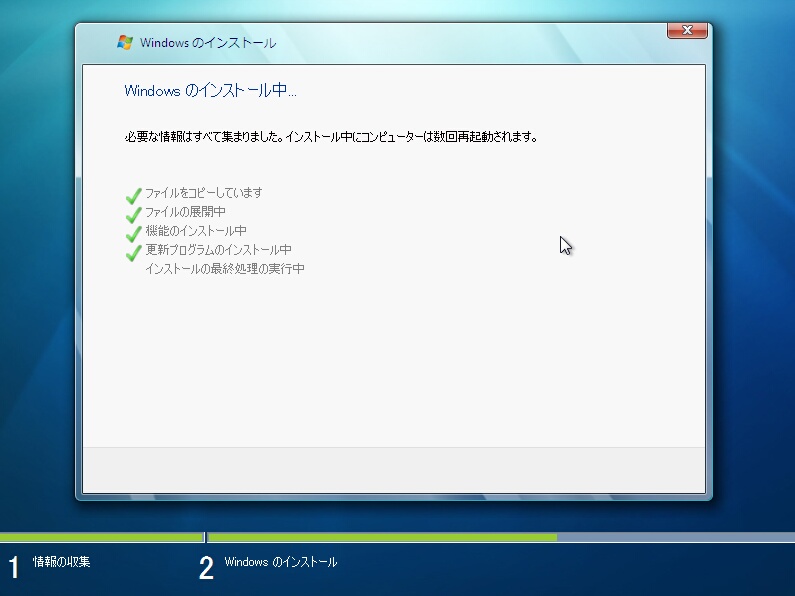
Task: Click green checkmark beside 更新プログラムのインストール中
Action: (133, 252)
